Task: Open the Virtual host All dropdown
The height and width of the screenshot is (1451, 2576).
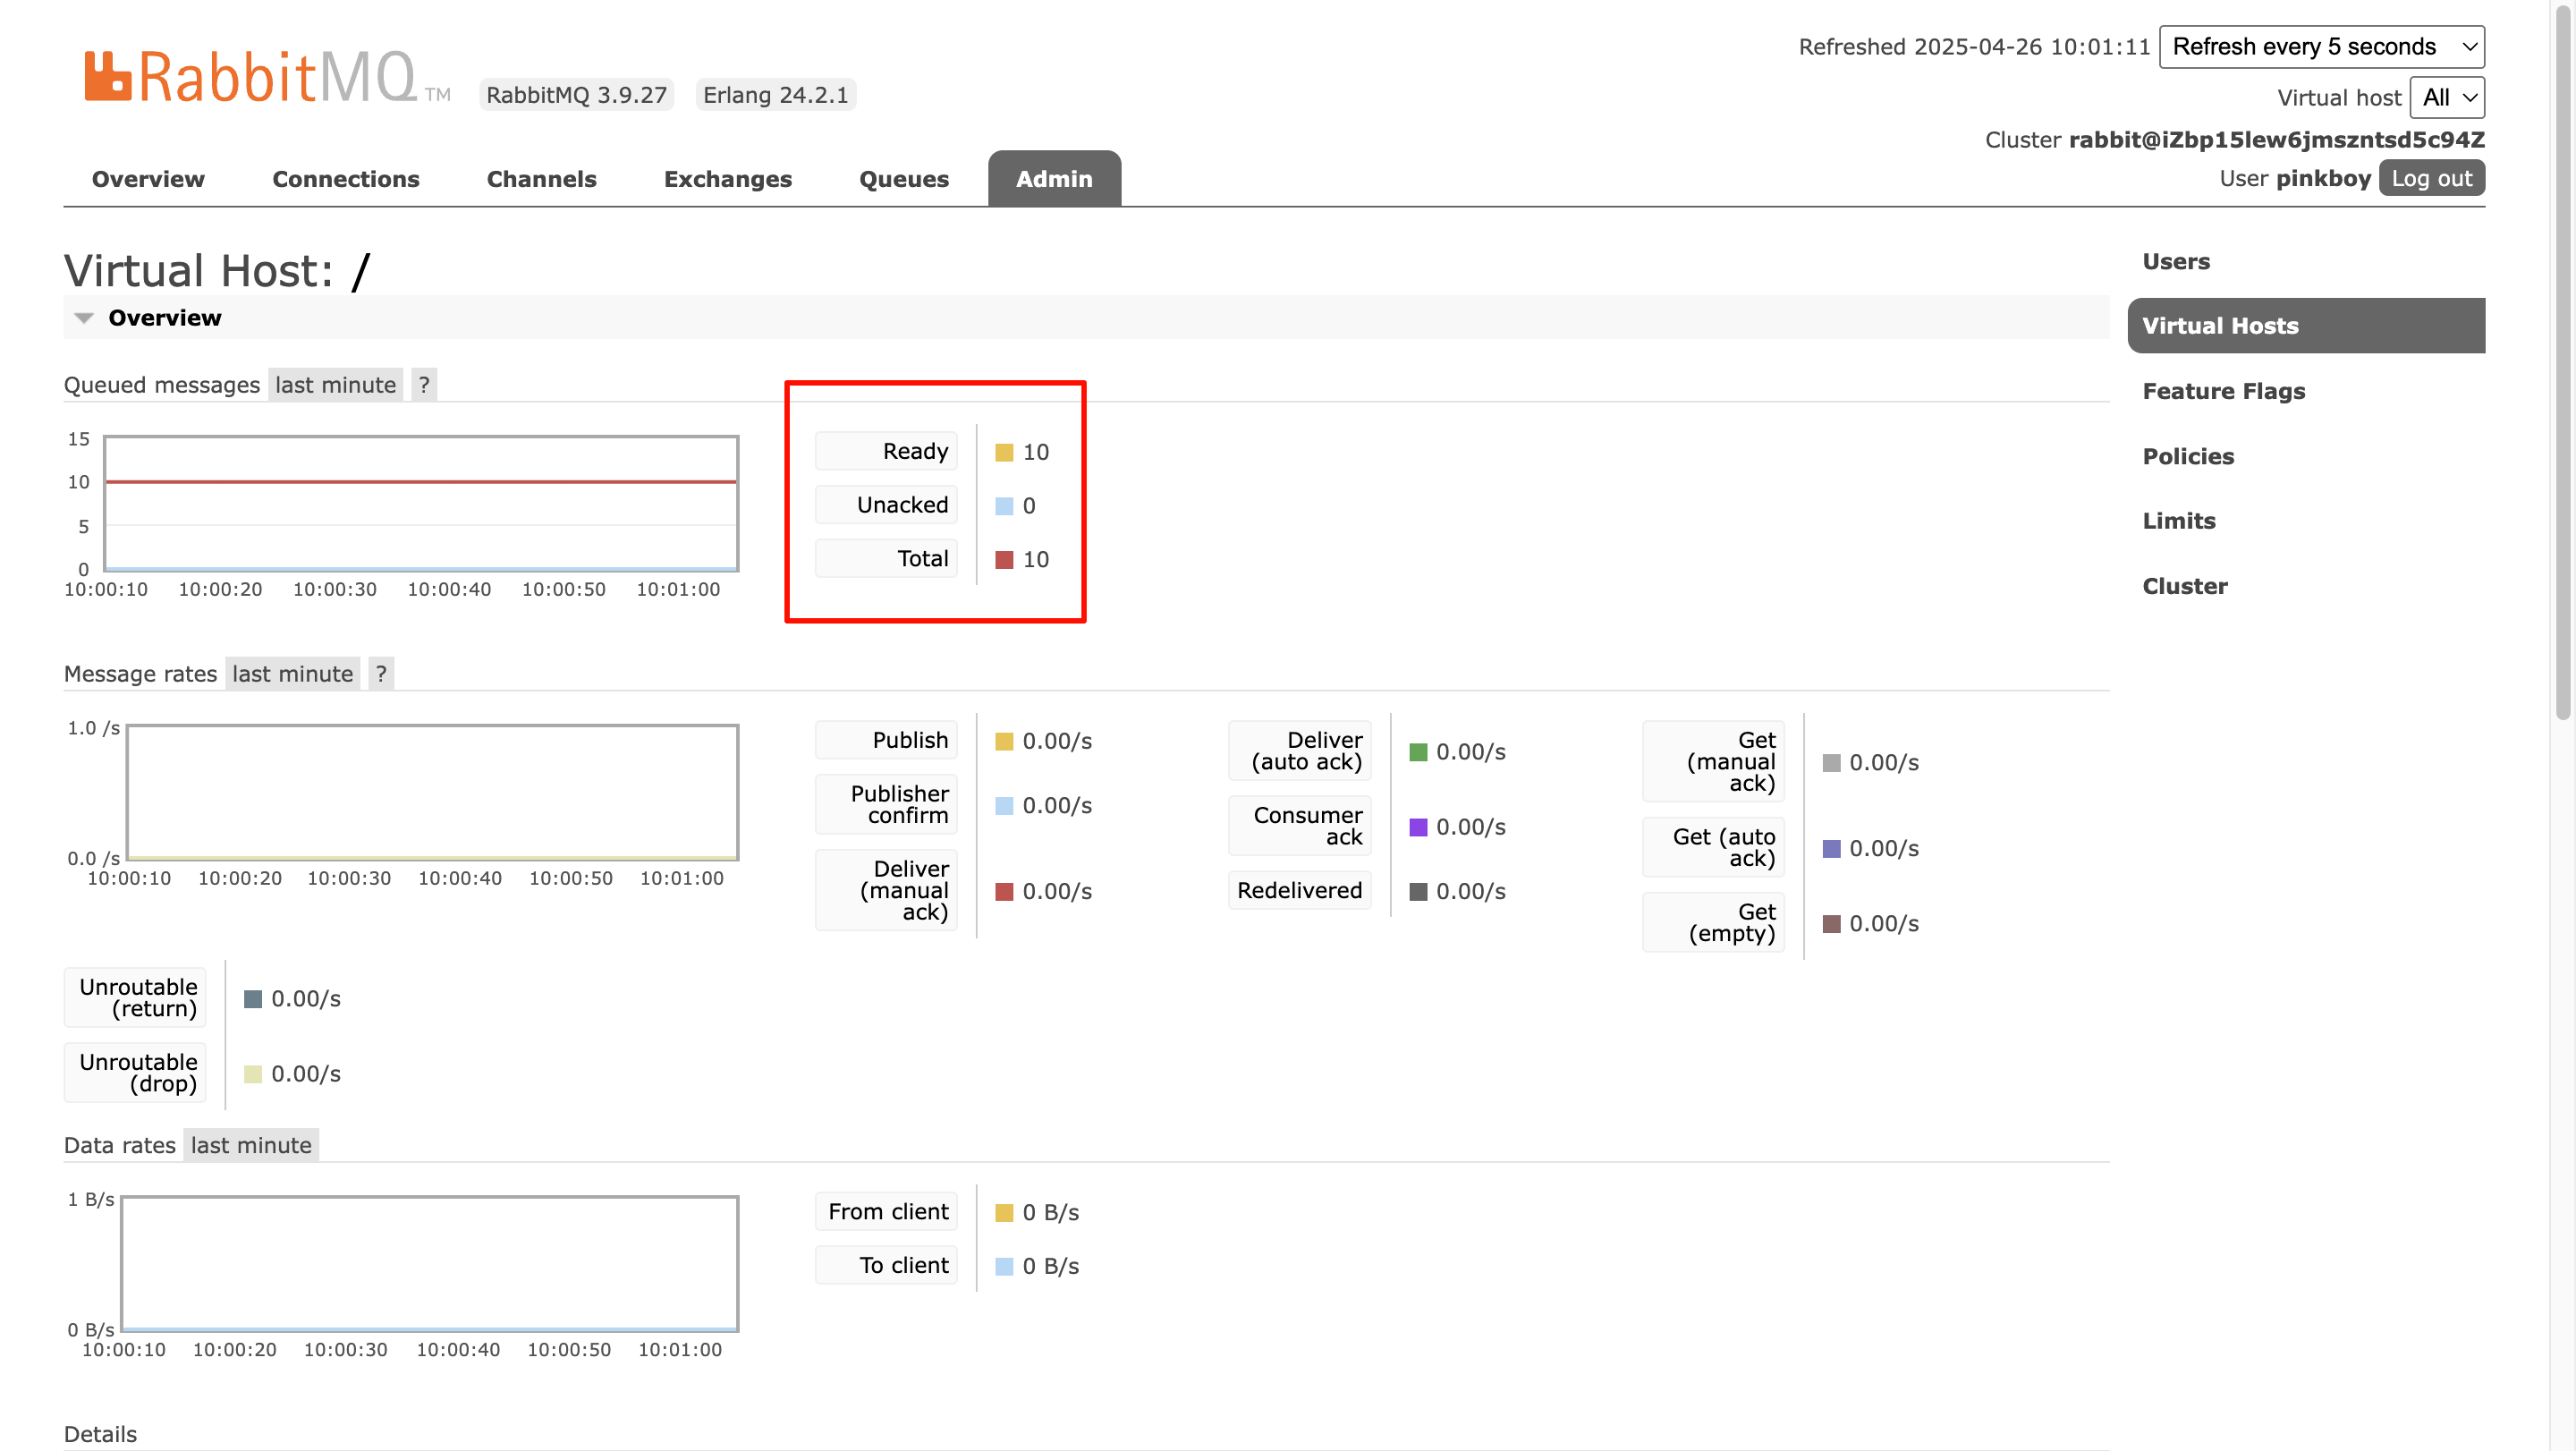Action: click(x=2446, y=98)
